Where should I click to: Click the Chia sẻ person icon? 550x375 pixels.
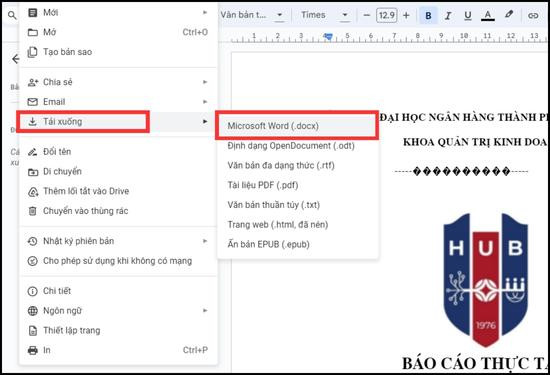coord(33,82)
